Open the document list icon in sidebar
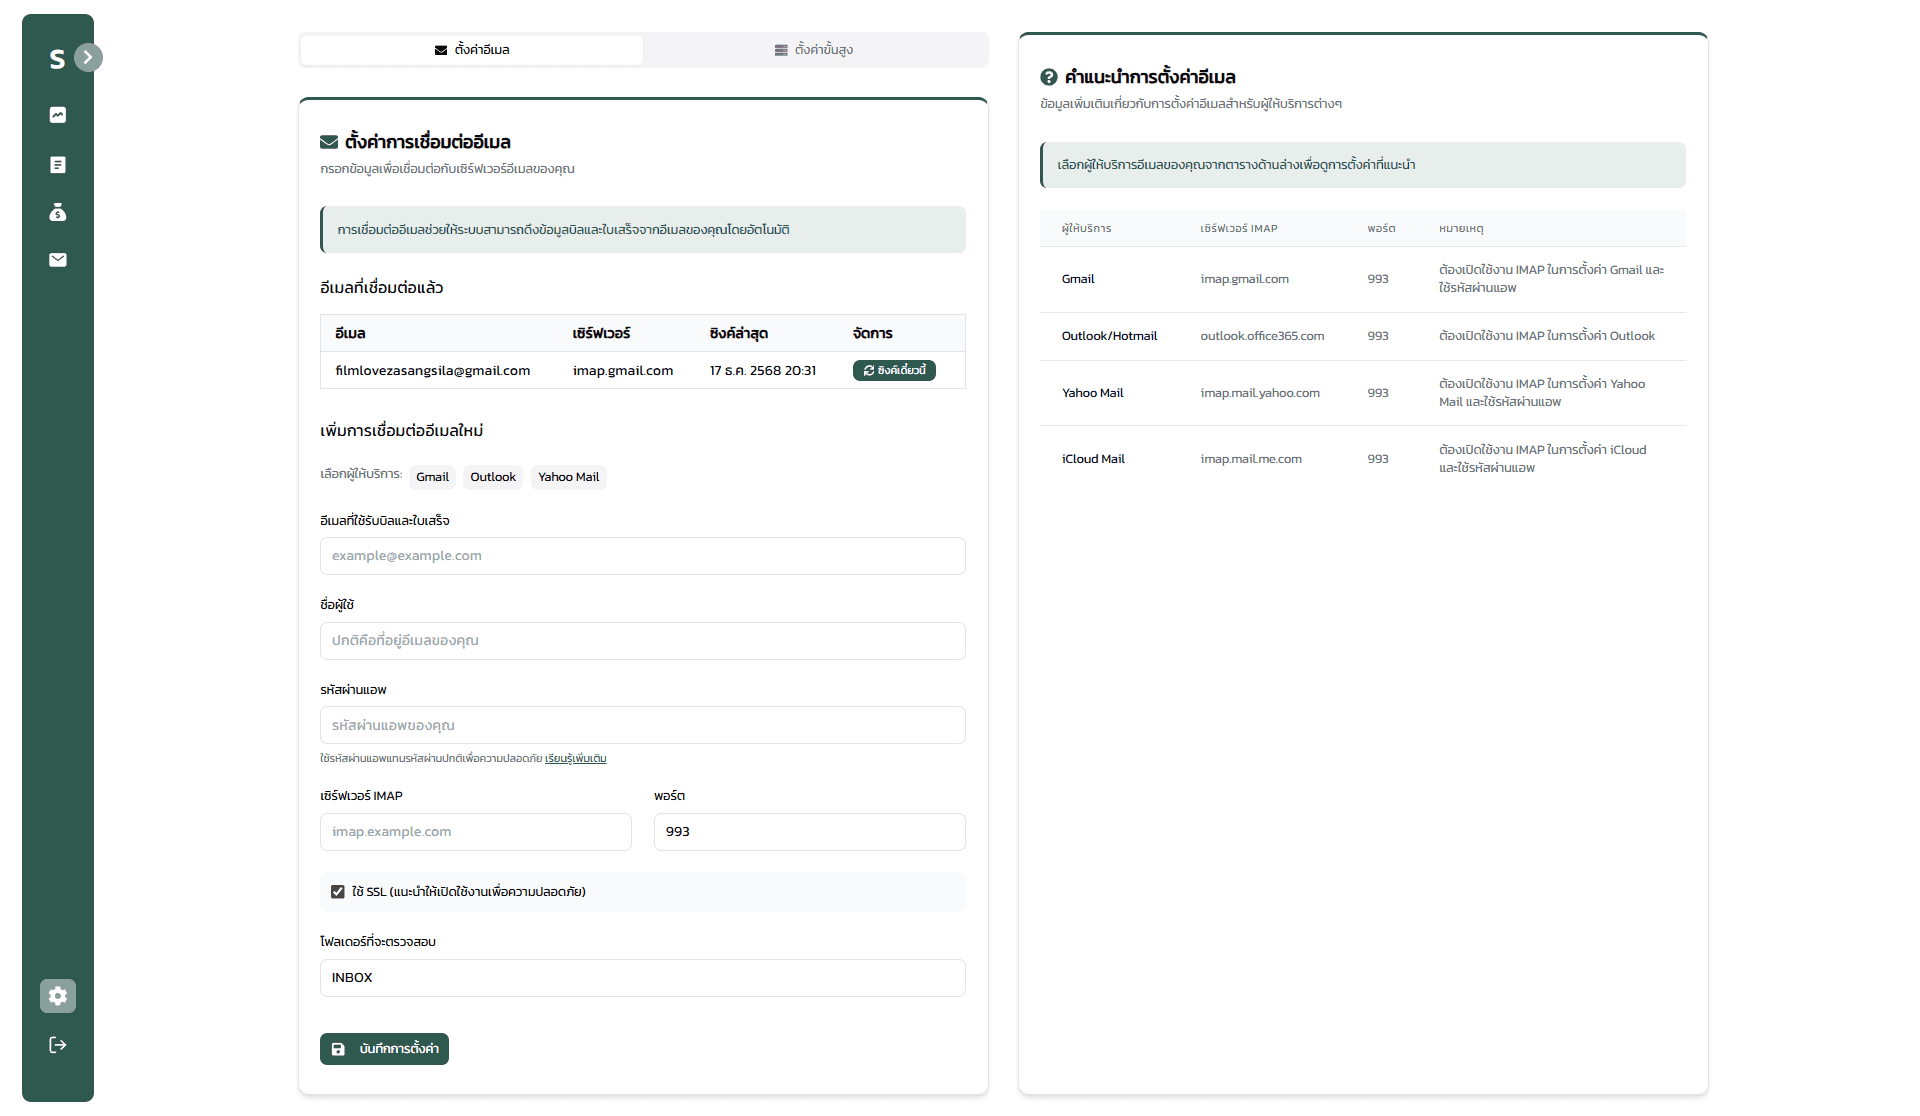The image size is (1920, 1116). point(58,165)
